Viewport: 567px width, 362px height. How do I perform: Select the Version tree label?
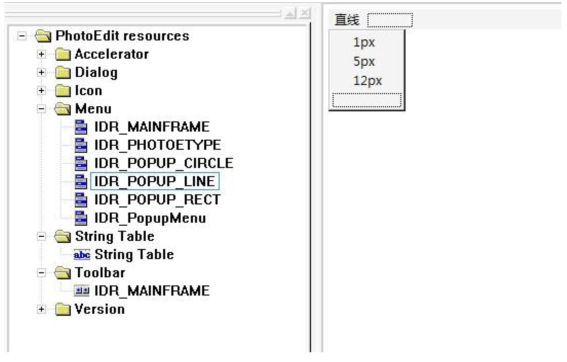tap(100, 309)
